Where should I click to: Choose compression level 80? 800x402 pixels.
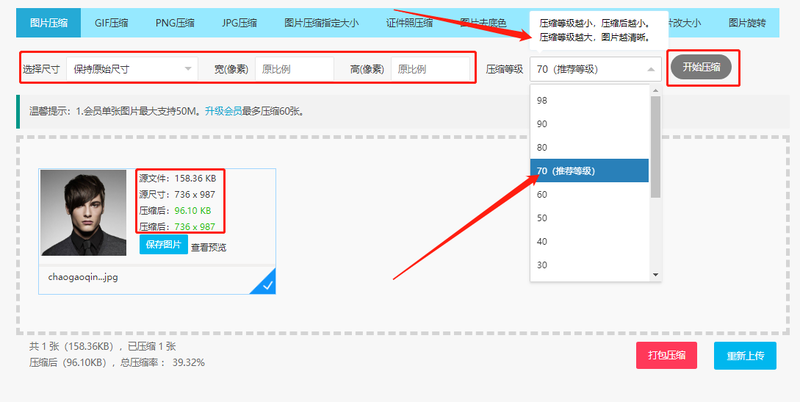[x=589, y=147]
